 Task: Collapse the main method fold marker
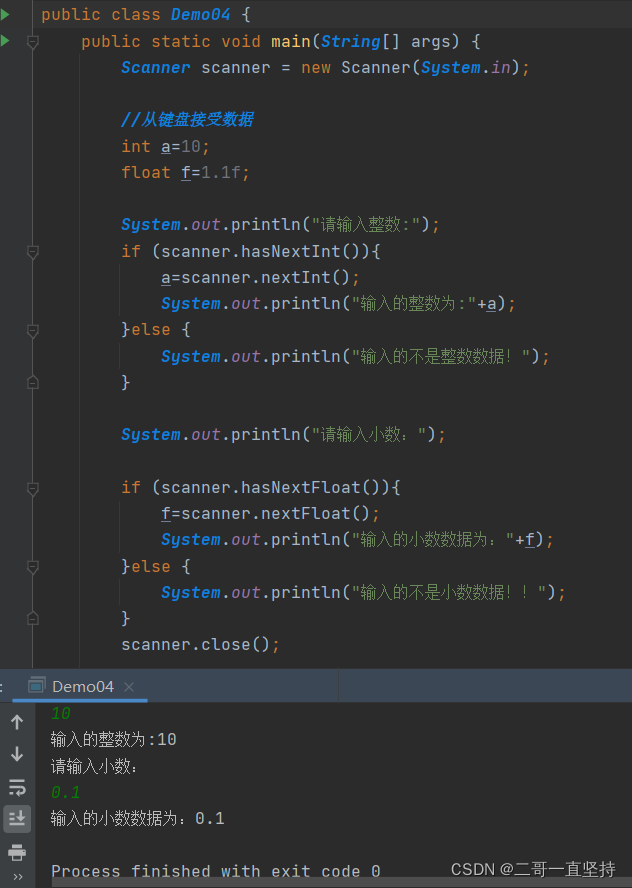tap(33, 41)
